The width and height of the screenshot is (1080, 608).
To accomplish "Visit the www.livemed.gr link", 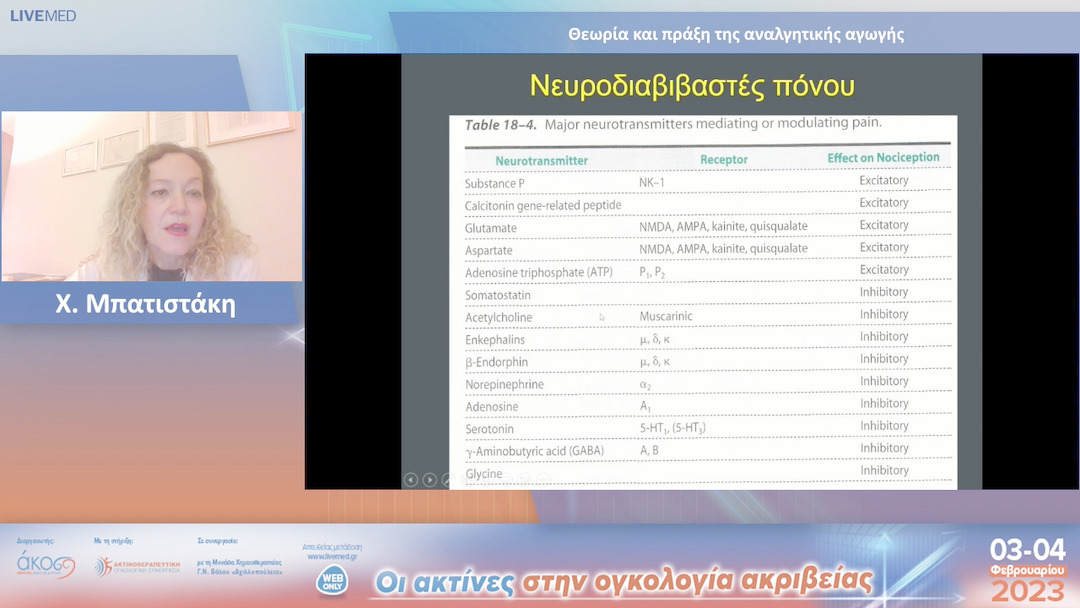I will click(x=332, y=556).
